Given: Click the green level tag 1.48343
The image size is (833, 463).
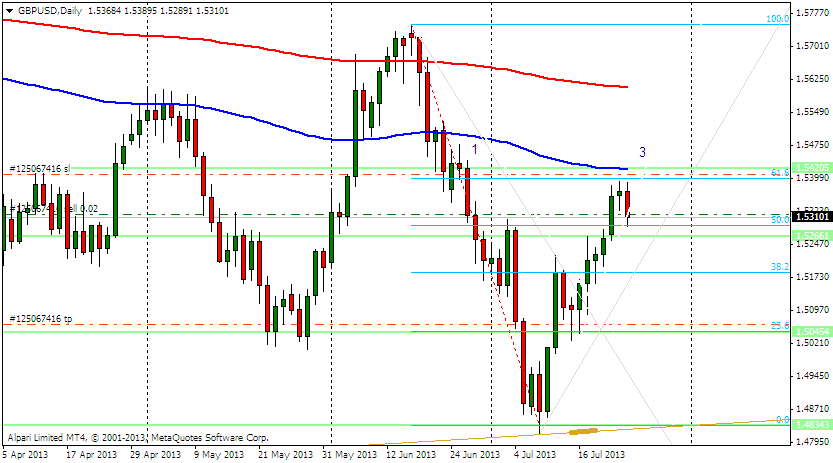Looking at the screenshot, I should 811,425.
